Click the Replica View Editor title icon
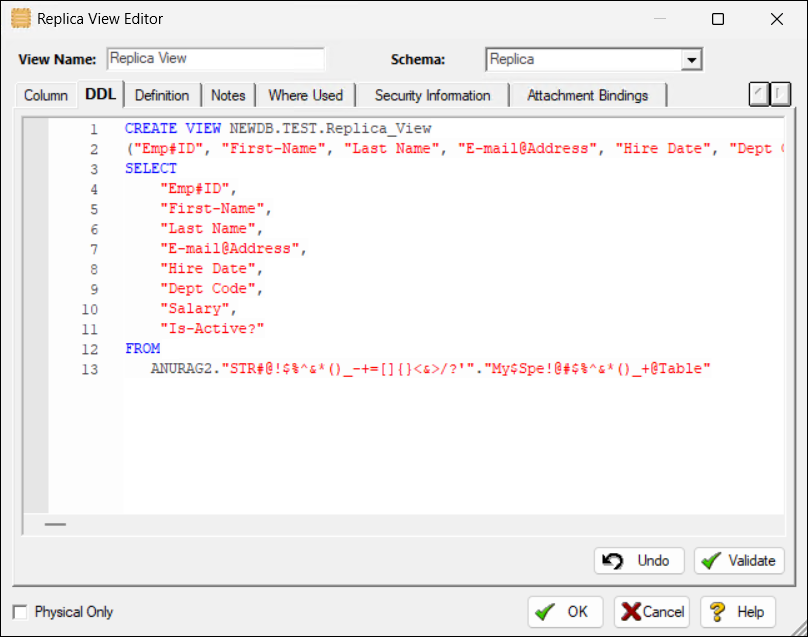The width and height of the screenshot is (808, 637). coord(21,19)
